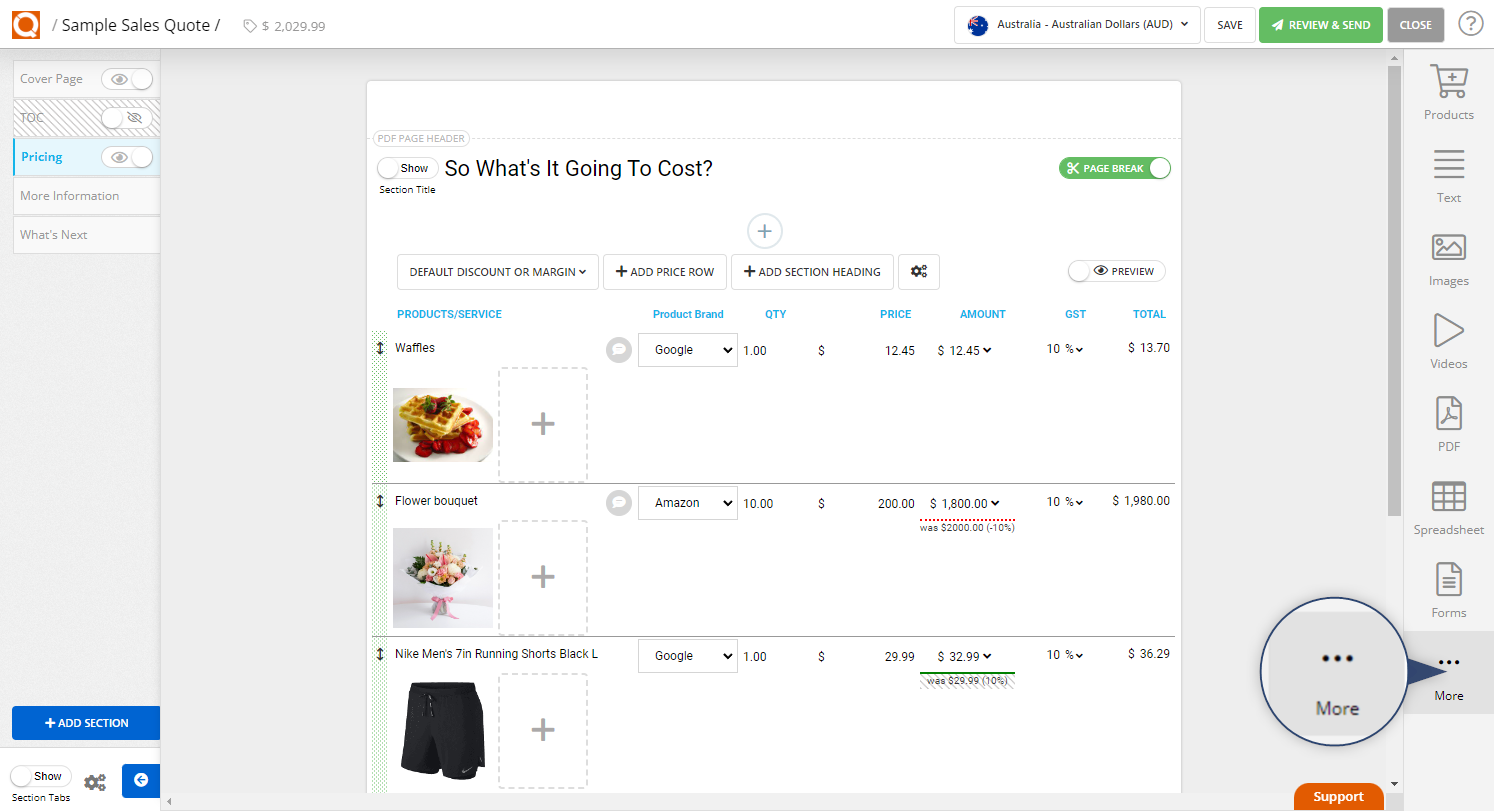Click the Add Section button

point(86,723)
